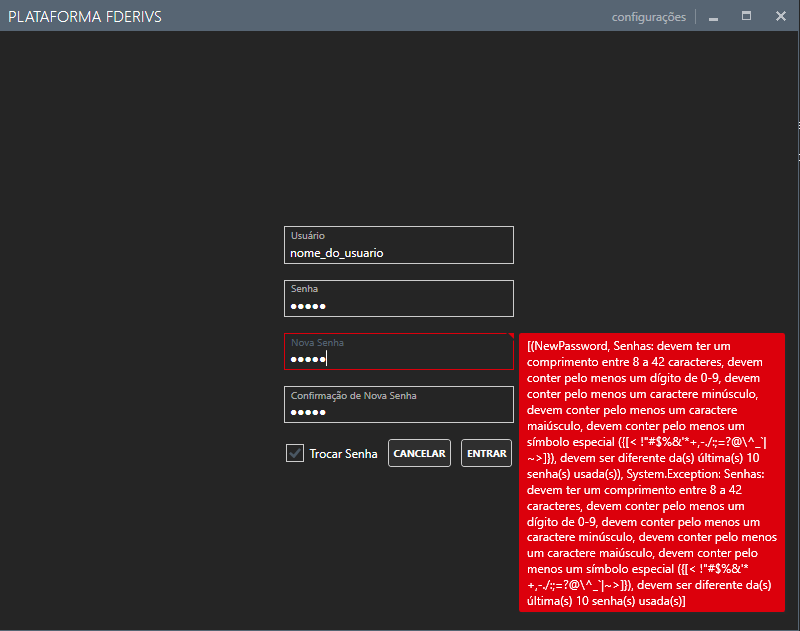
Task: Click red error corner marker on Nova Senha
Action: point(510,336)
